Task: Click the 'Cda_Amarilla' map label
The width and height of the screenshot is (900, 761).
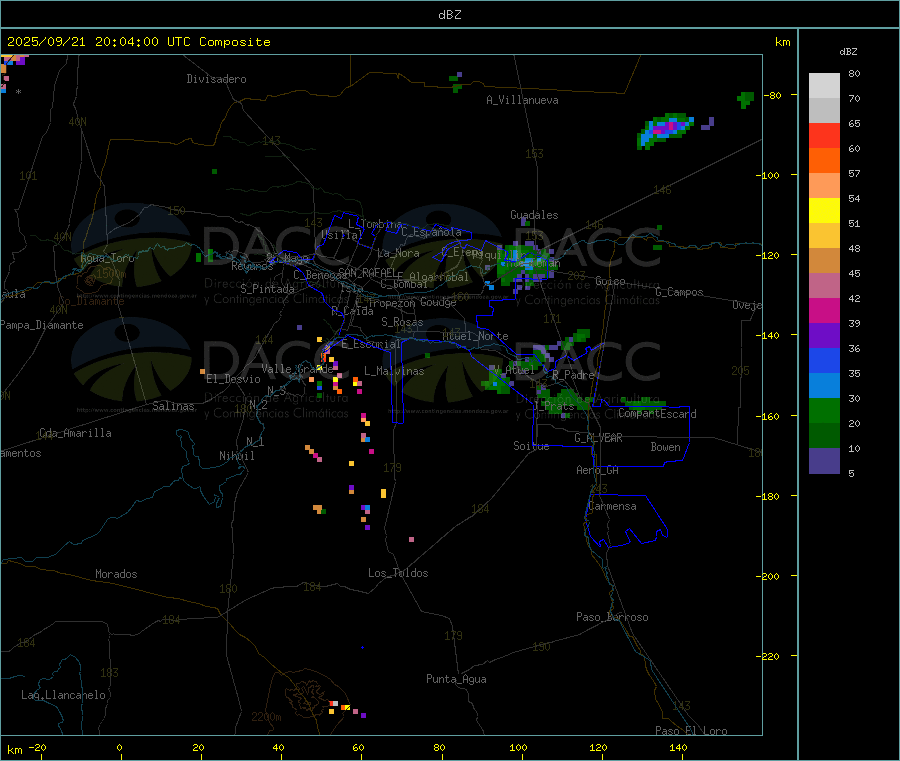Action: pyautogui.click(x=75, y=433)
